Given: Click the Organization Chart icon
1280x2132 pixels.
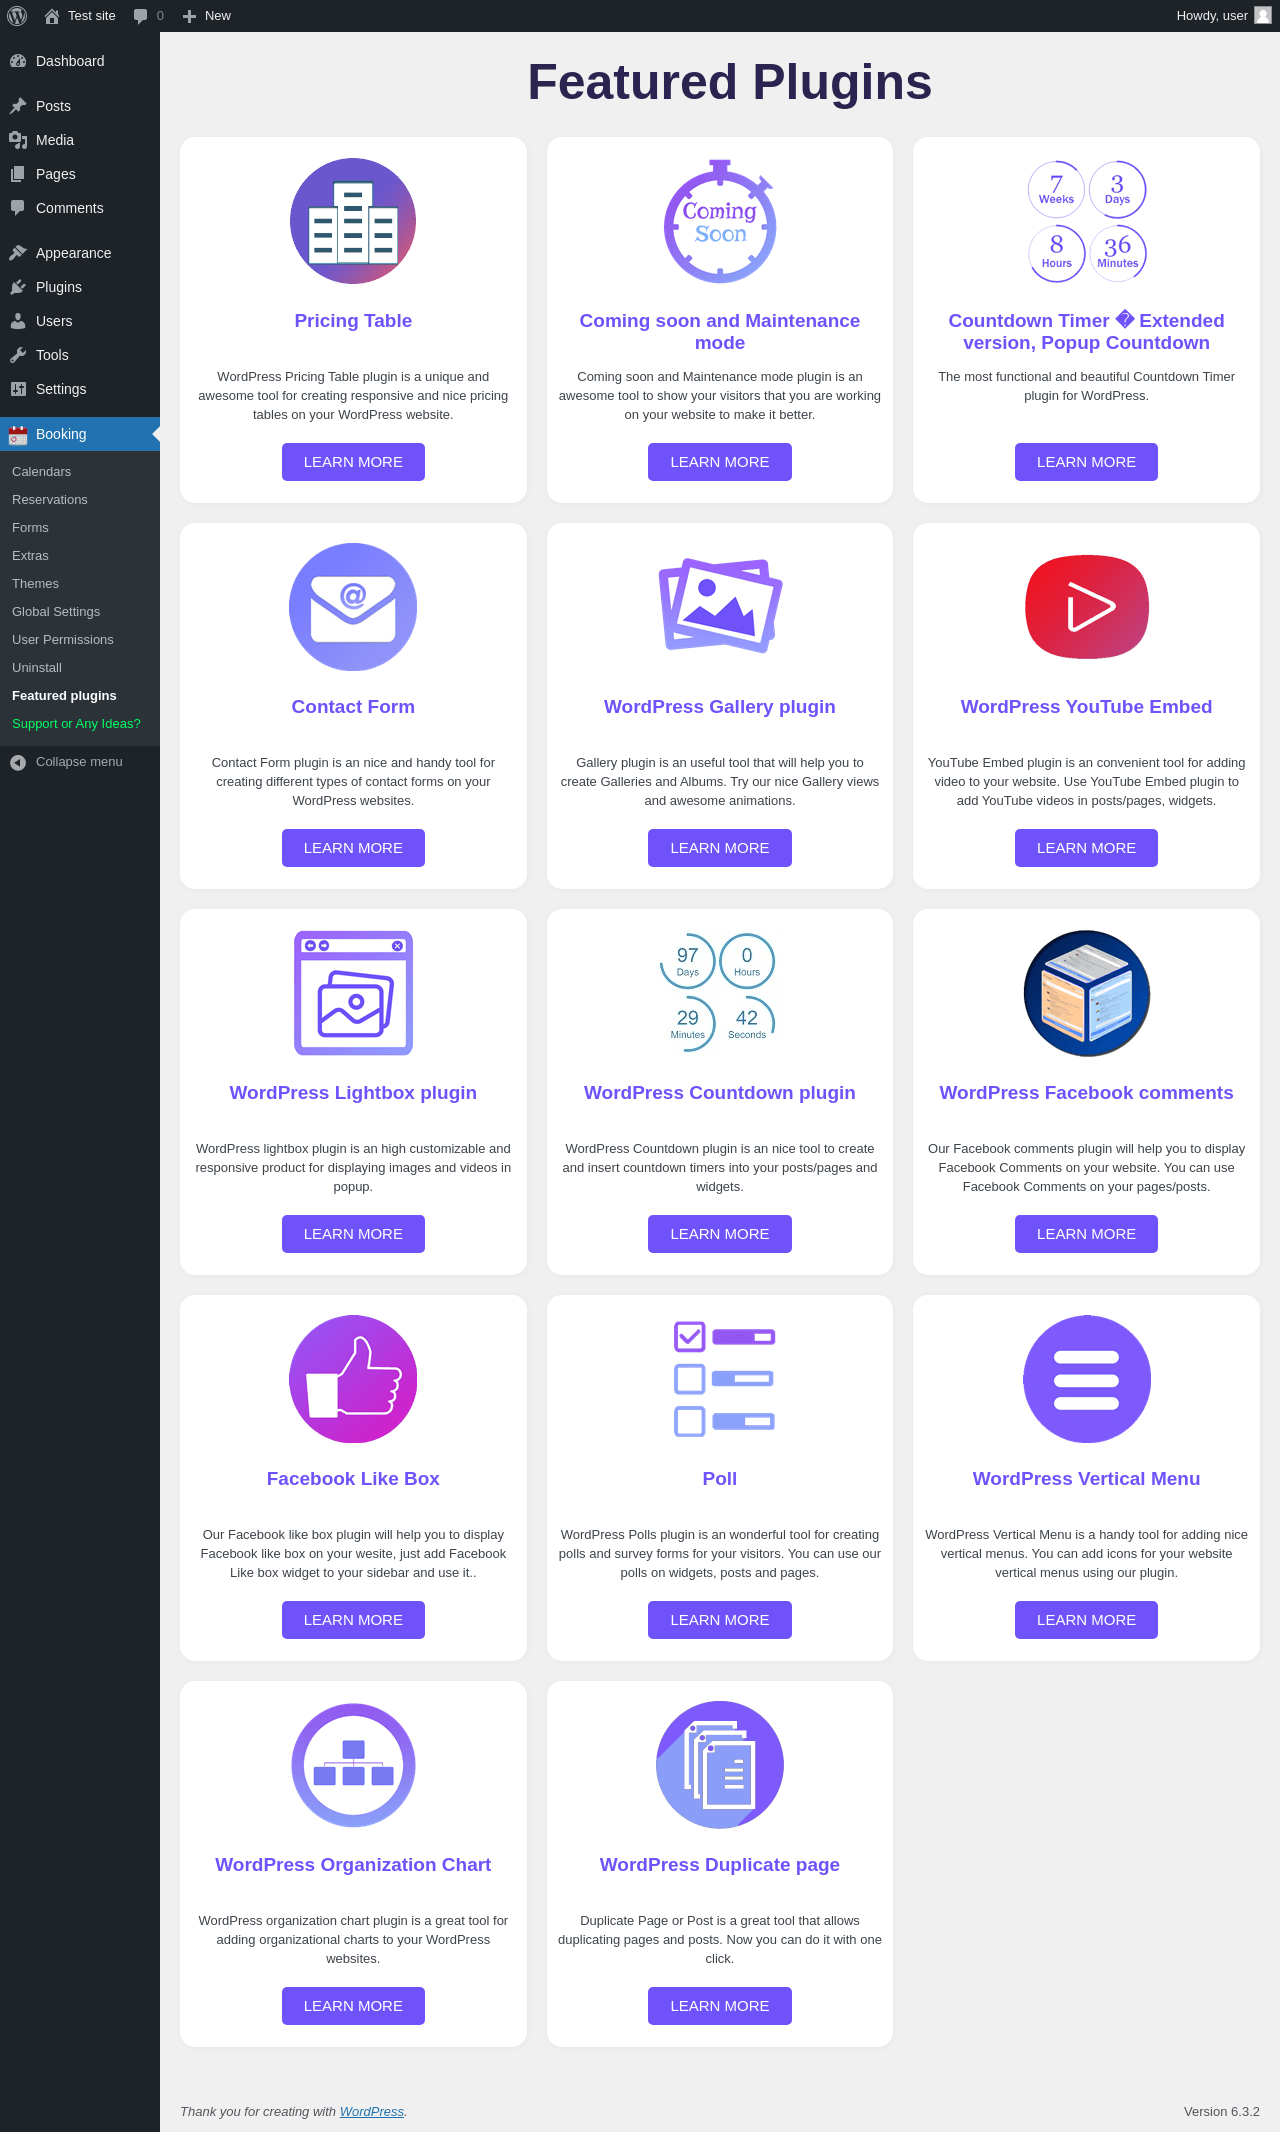Looking at the screenshot, I should (x=353, y=1765).
